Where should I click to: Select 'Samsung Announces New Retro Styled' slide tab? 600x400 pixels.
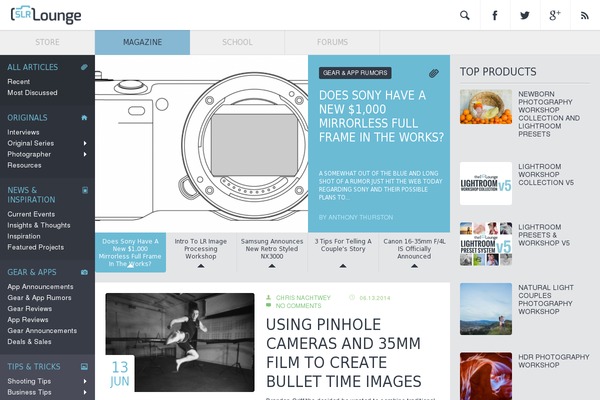click(272, 252)
